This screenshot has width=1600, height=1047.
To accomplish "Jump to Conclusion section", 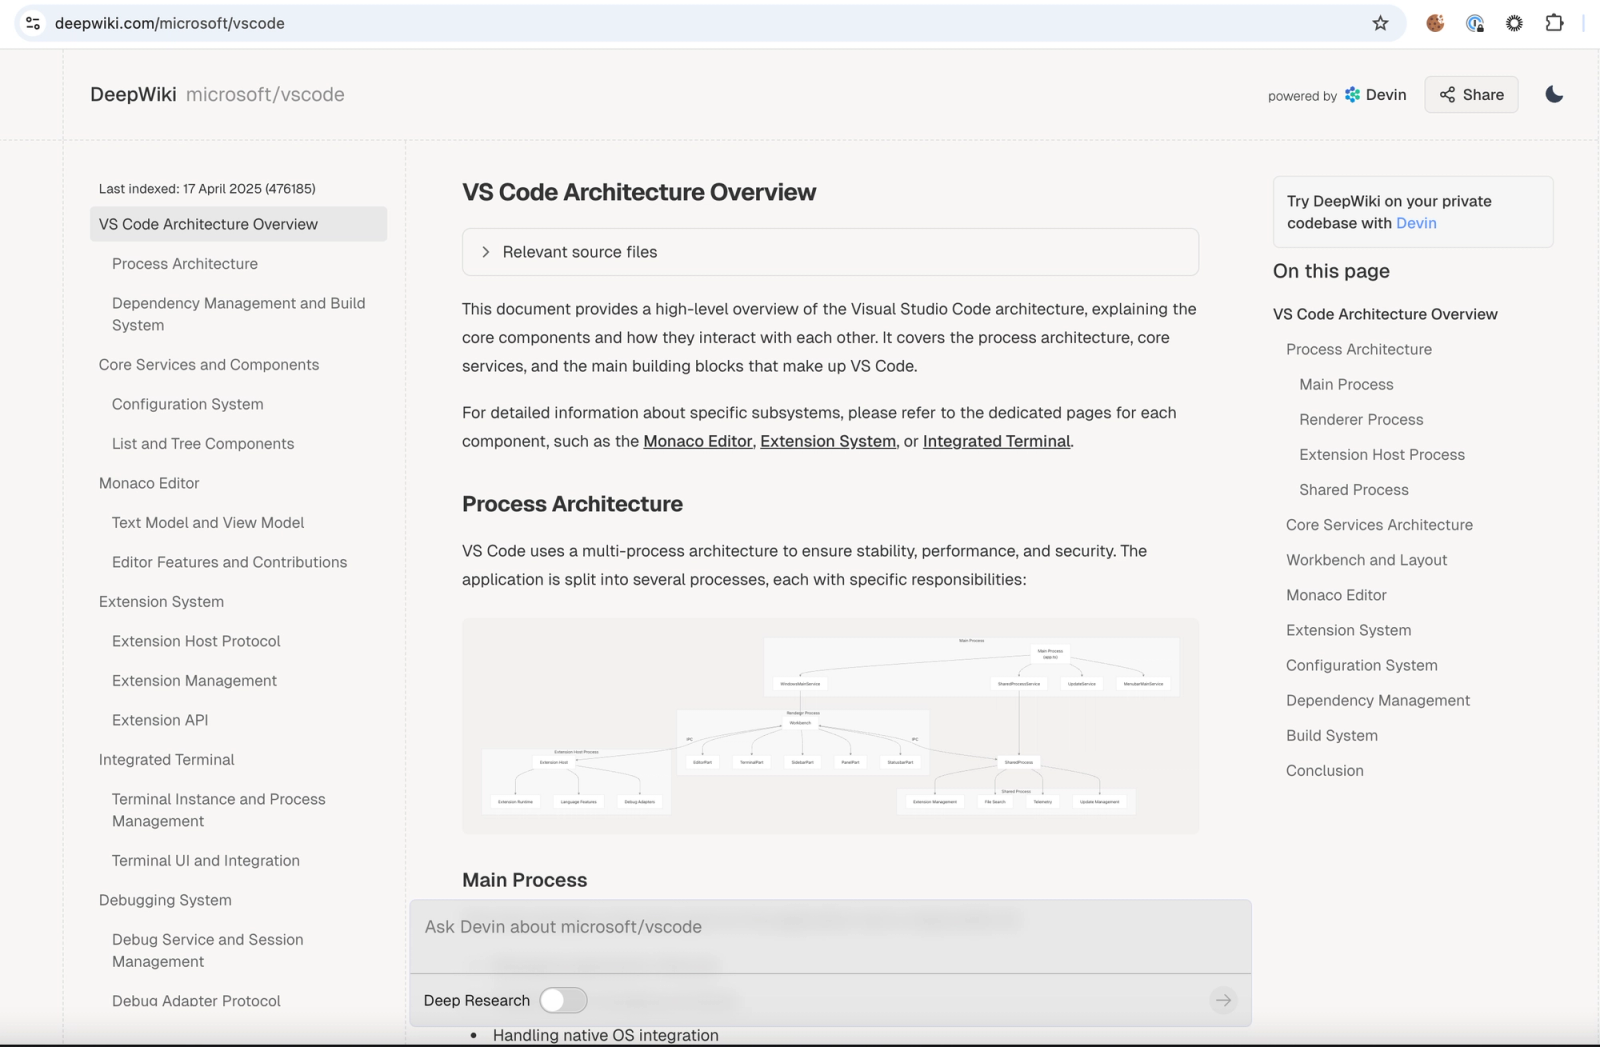I will click(x=1325, y=770).
